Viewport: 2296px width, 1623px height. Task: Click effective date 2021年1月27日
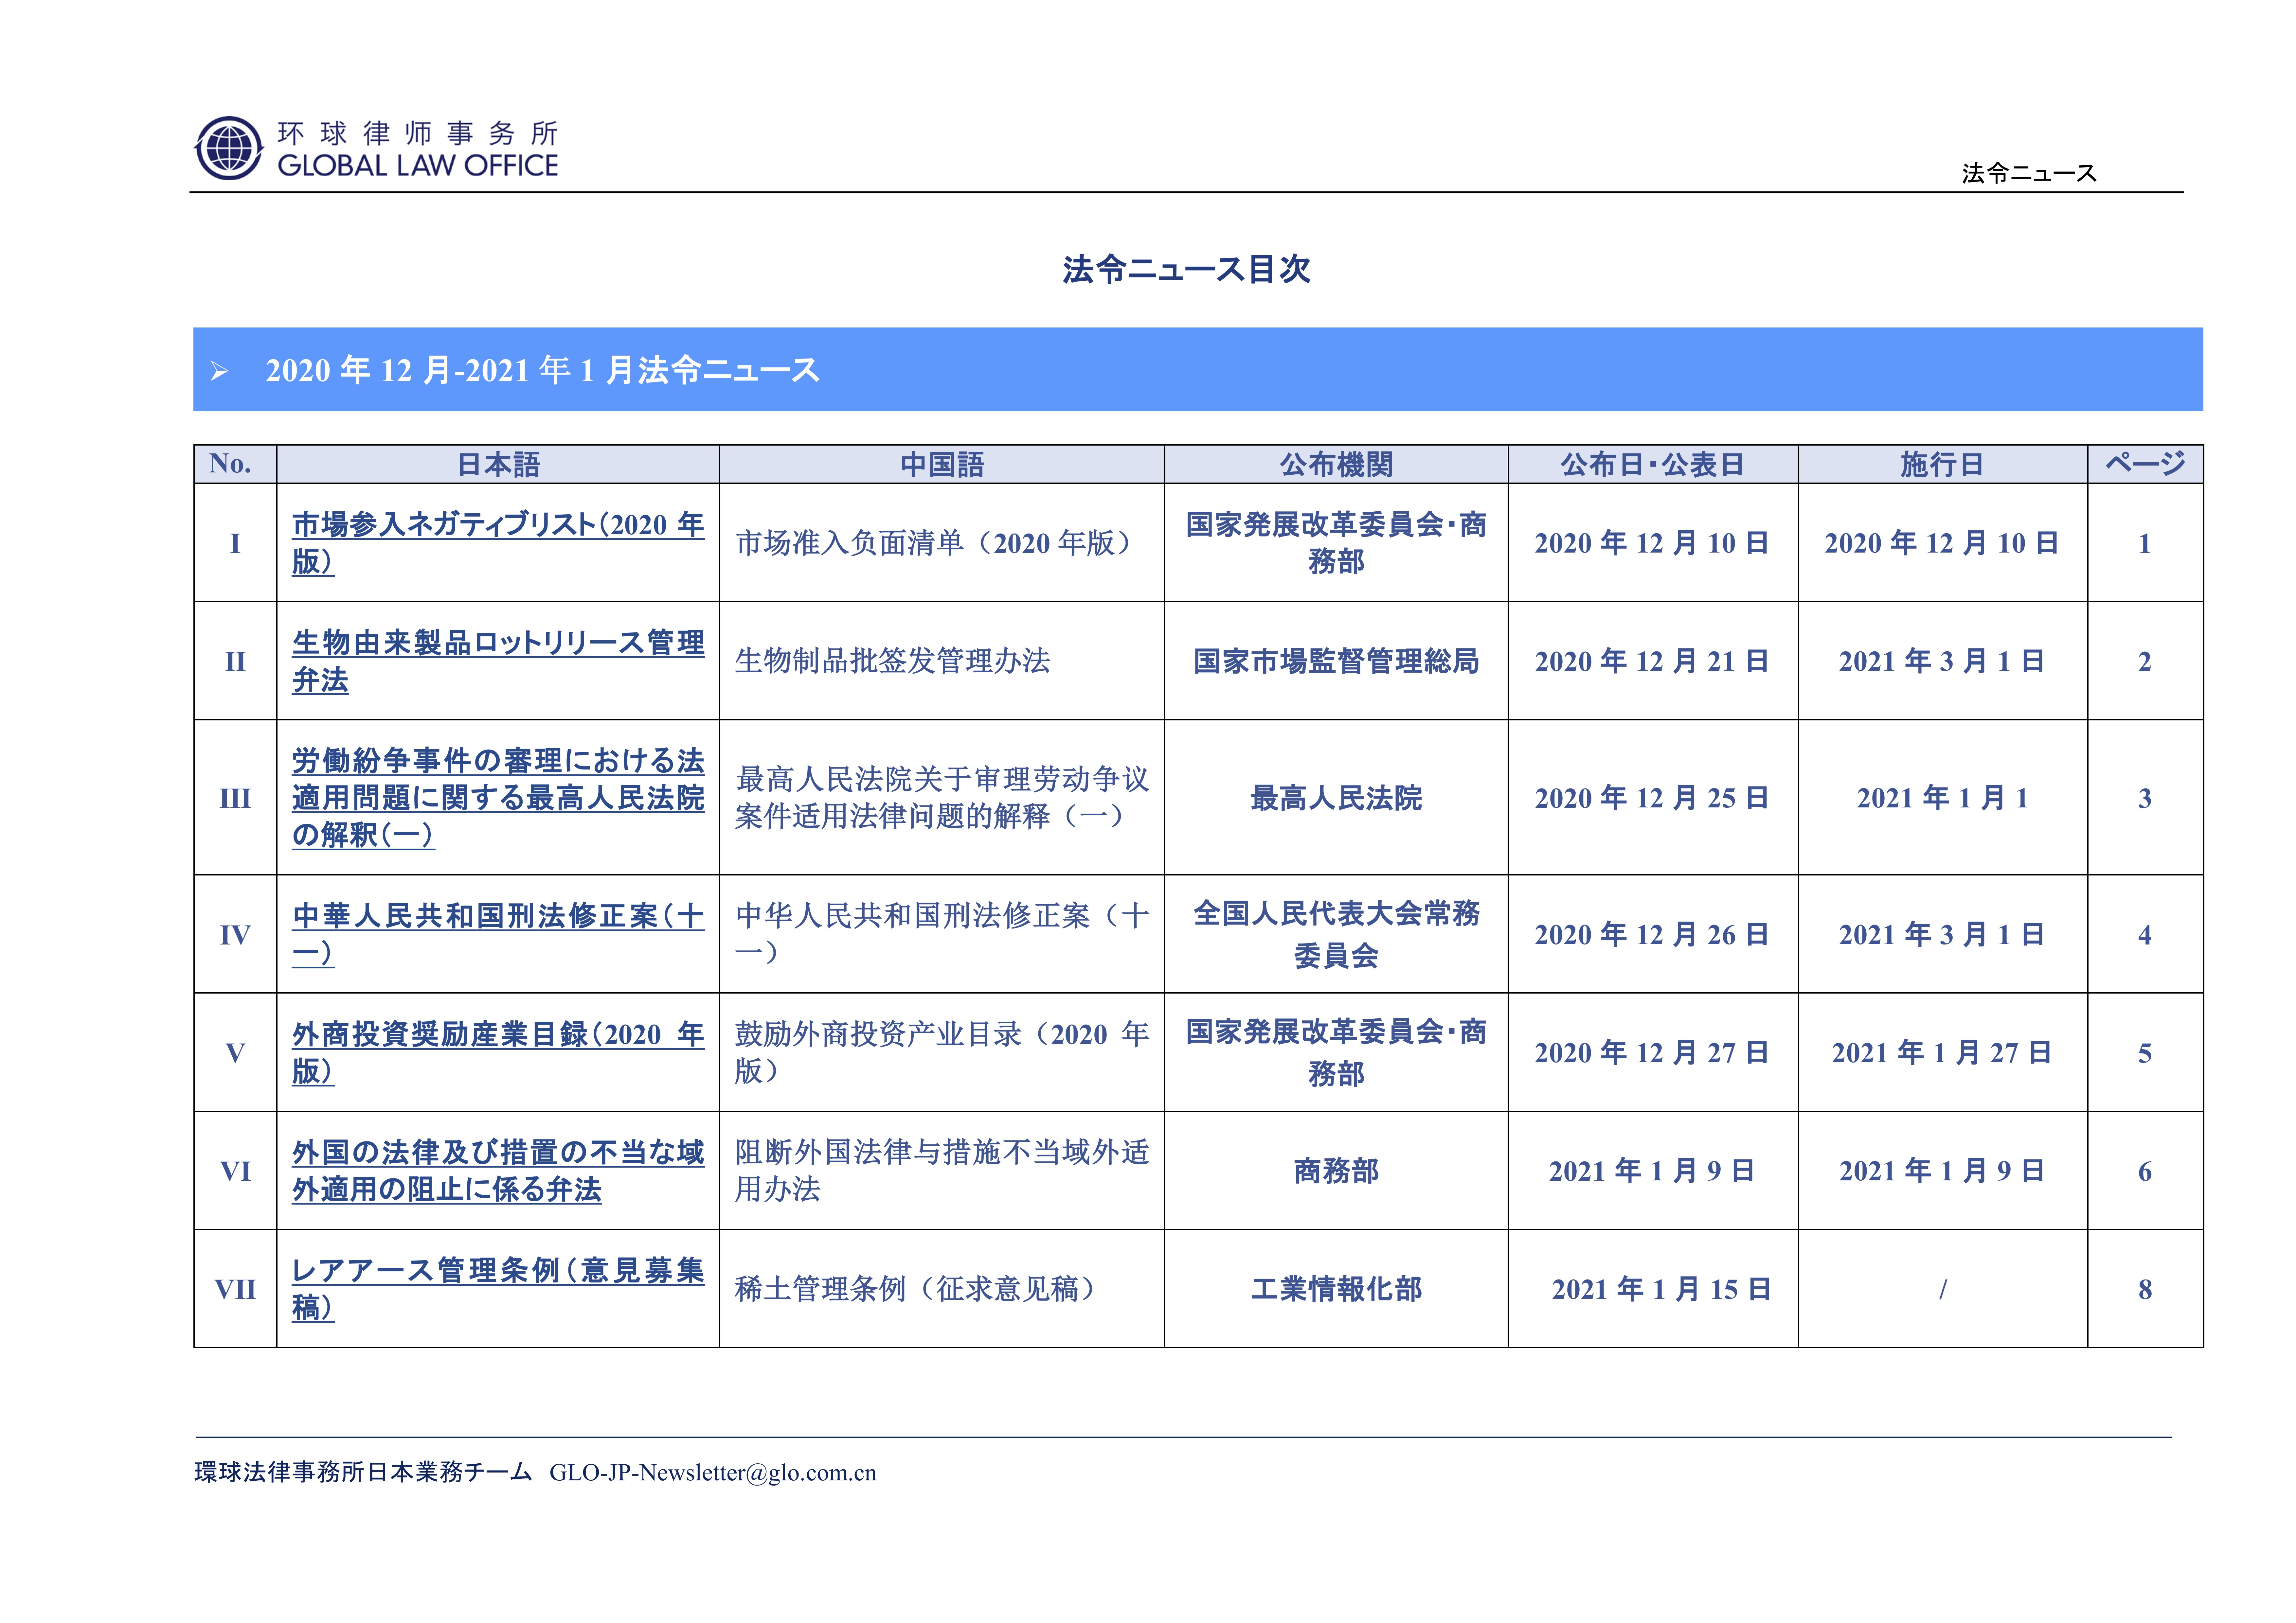coord(1942,1053)
